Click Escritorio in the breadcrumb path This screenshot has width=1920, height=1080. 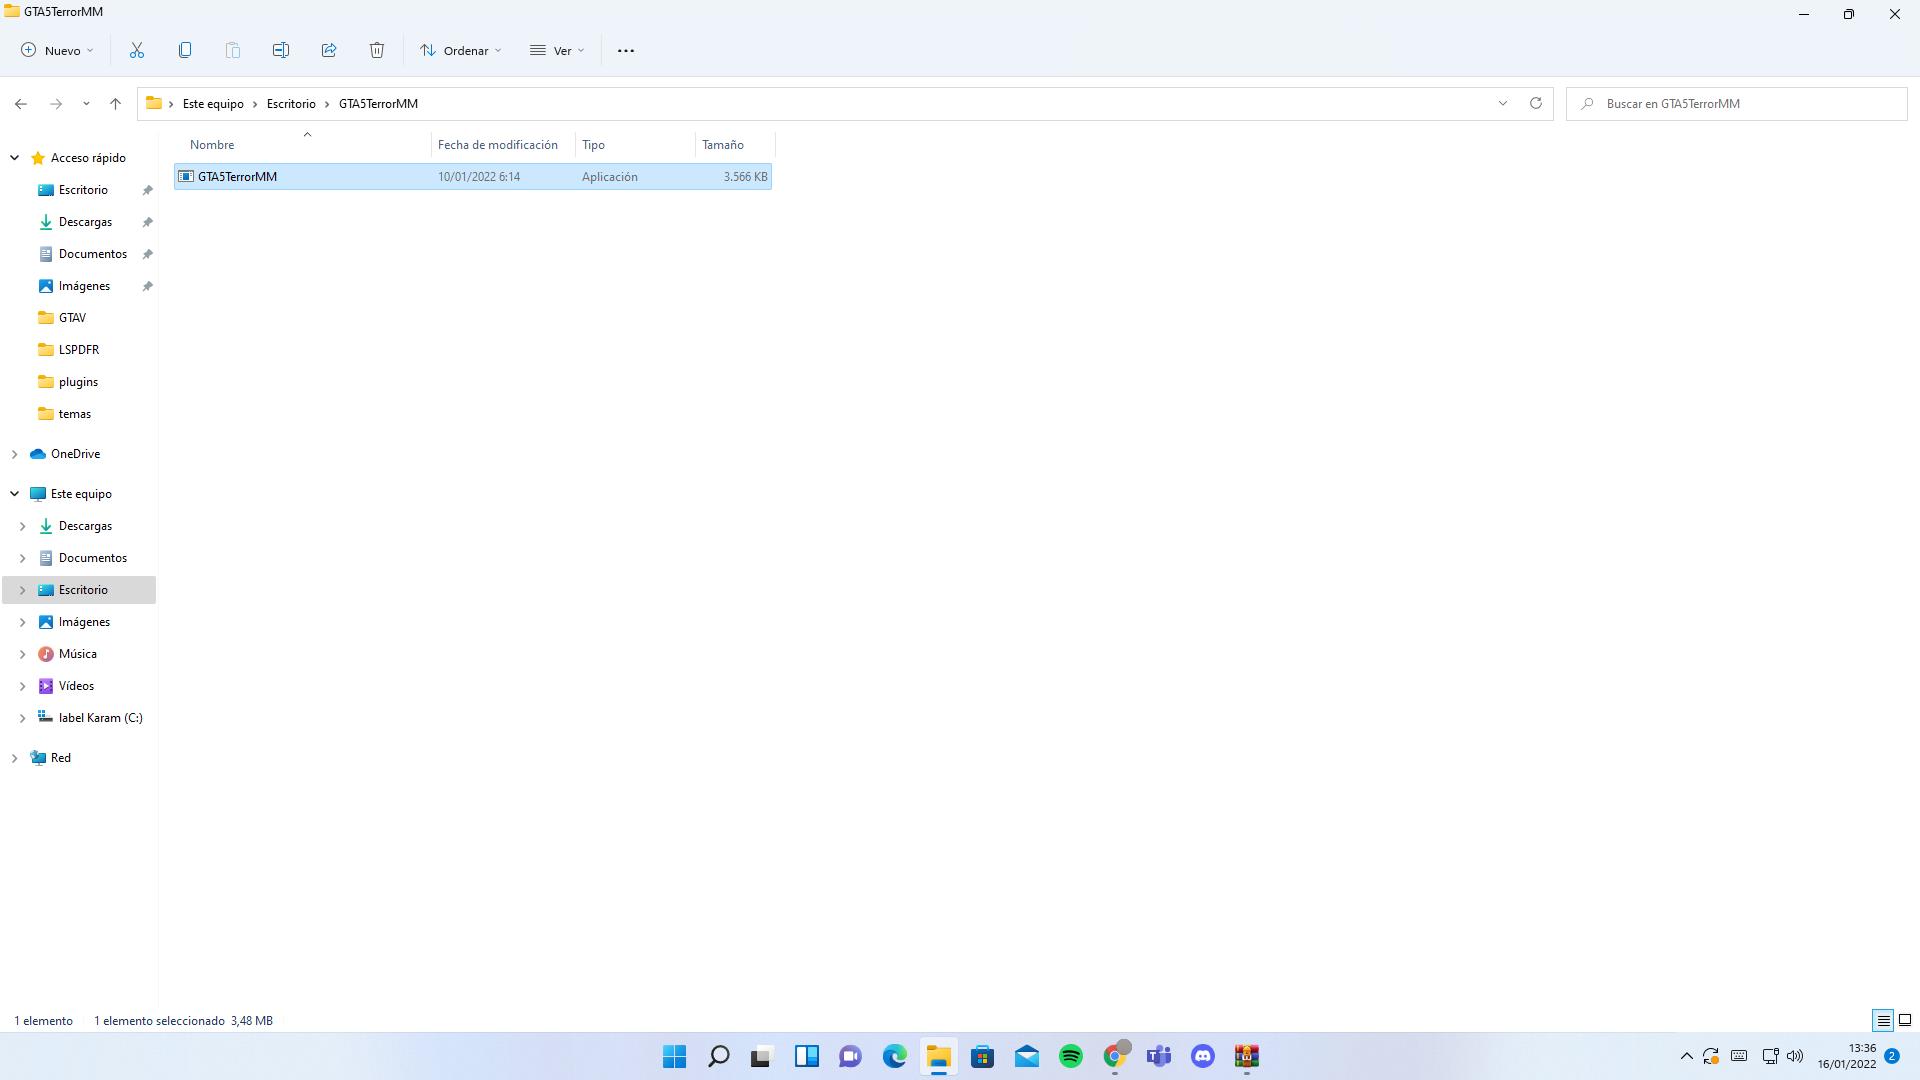pyautogui.click(x=291, y=104)
